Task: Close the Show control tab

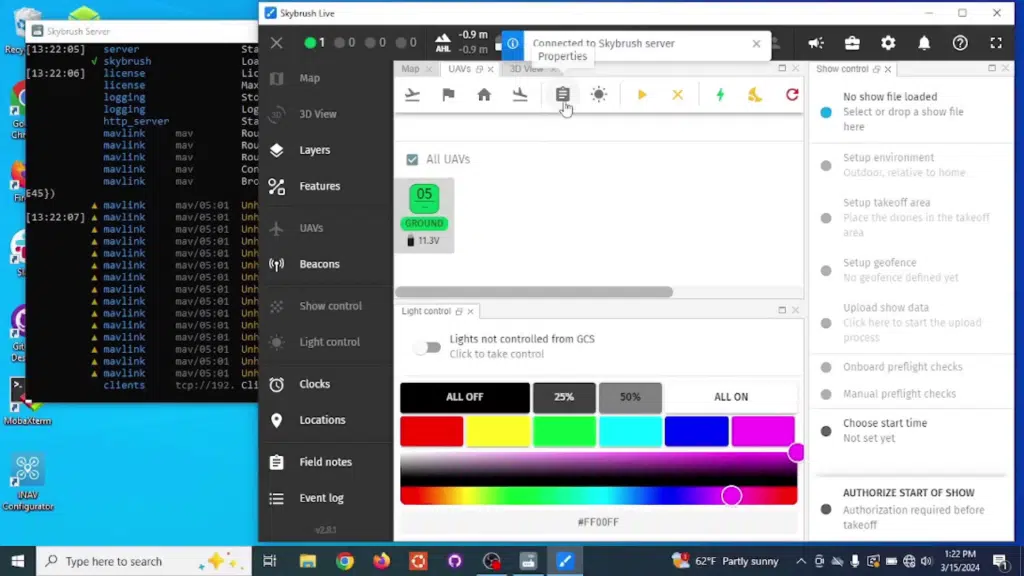Action: (x=888, y=69)
